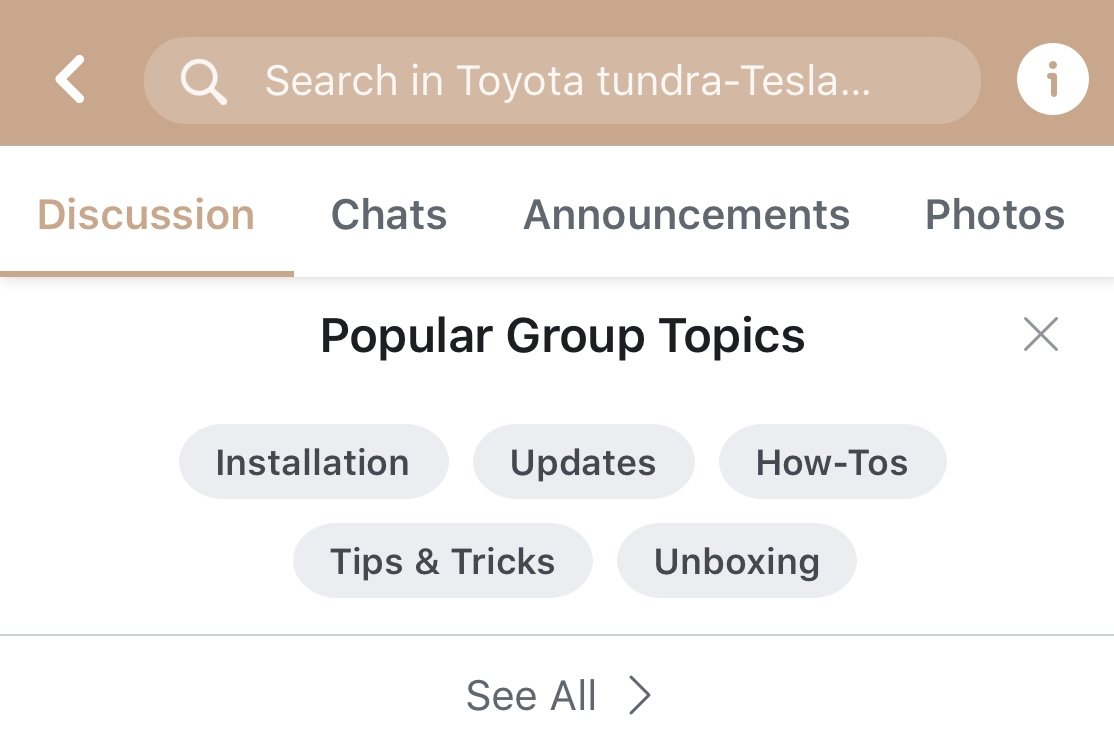Tap the Unboxing topic chip
The width and height of the screenshot is (1114, 746).
(737, 561)
